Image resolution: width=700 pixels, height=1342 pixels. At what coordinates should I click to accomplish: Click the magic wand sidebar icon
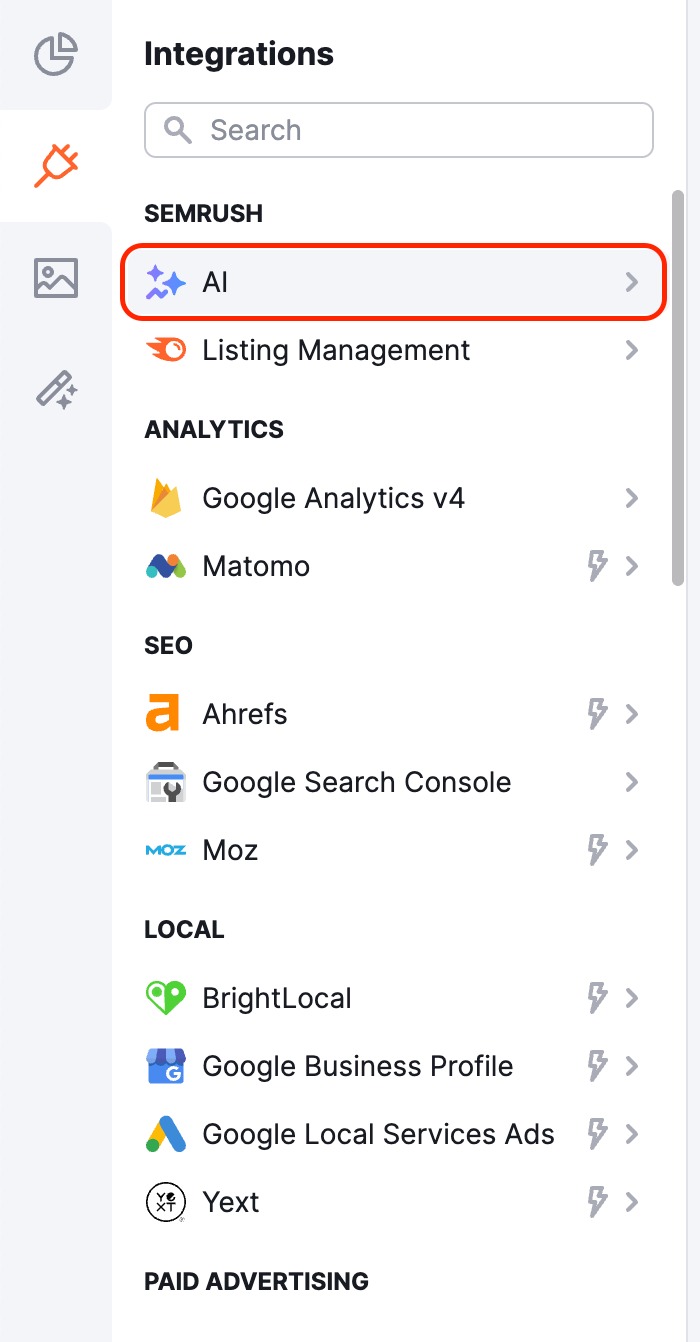coord(56,389)
